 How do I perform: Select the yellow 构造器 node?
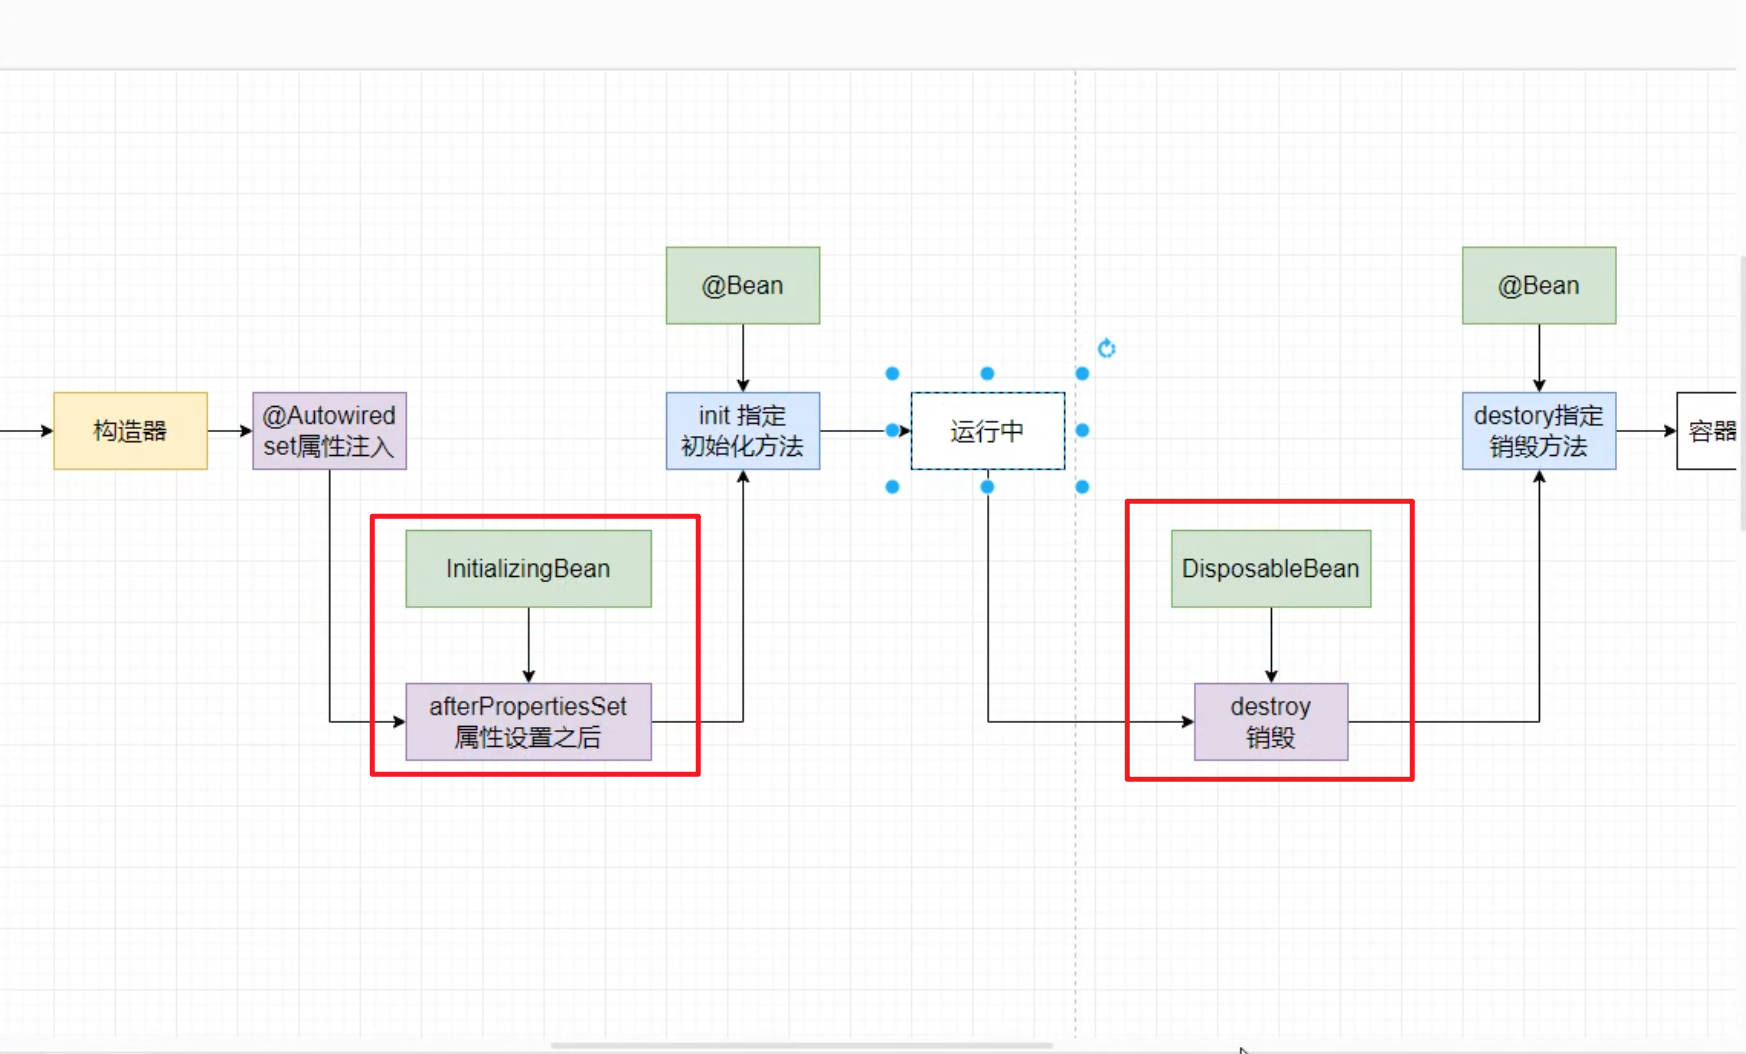point(130,431)
